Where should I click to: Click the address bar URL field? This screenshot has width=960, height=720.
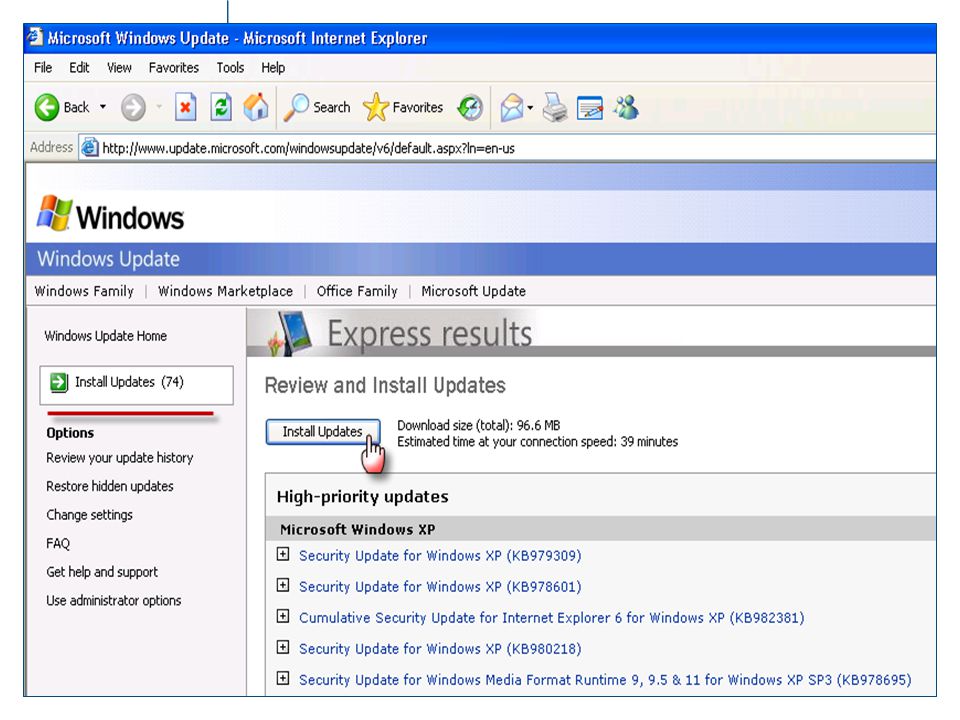(507, 148)
